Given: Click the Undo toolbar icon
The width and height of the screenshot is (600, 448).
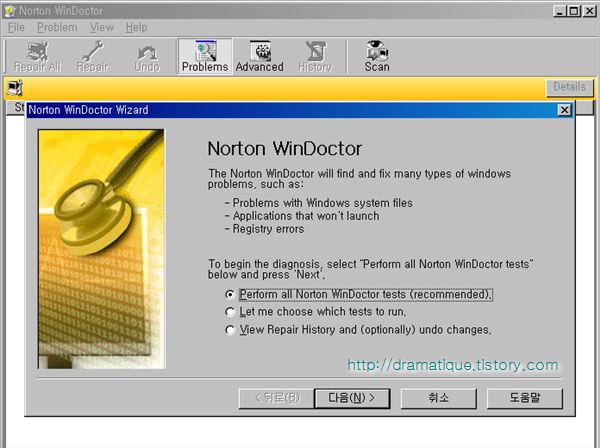Looking at the screenshot, I should (x=147, y=56).
